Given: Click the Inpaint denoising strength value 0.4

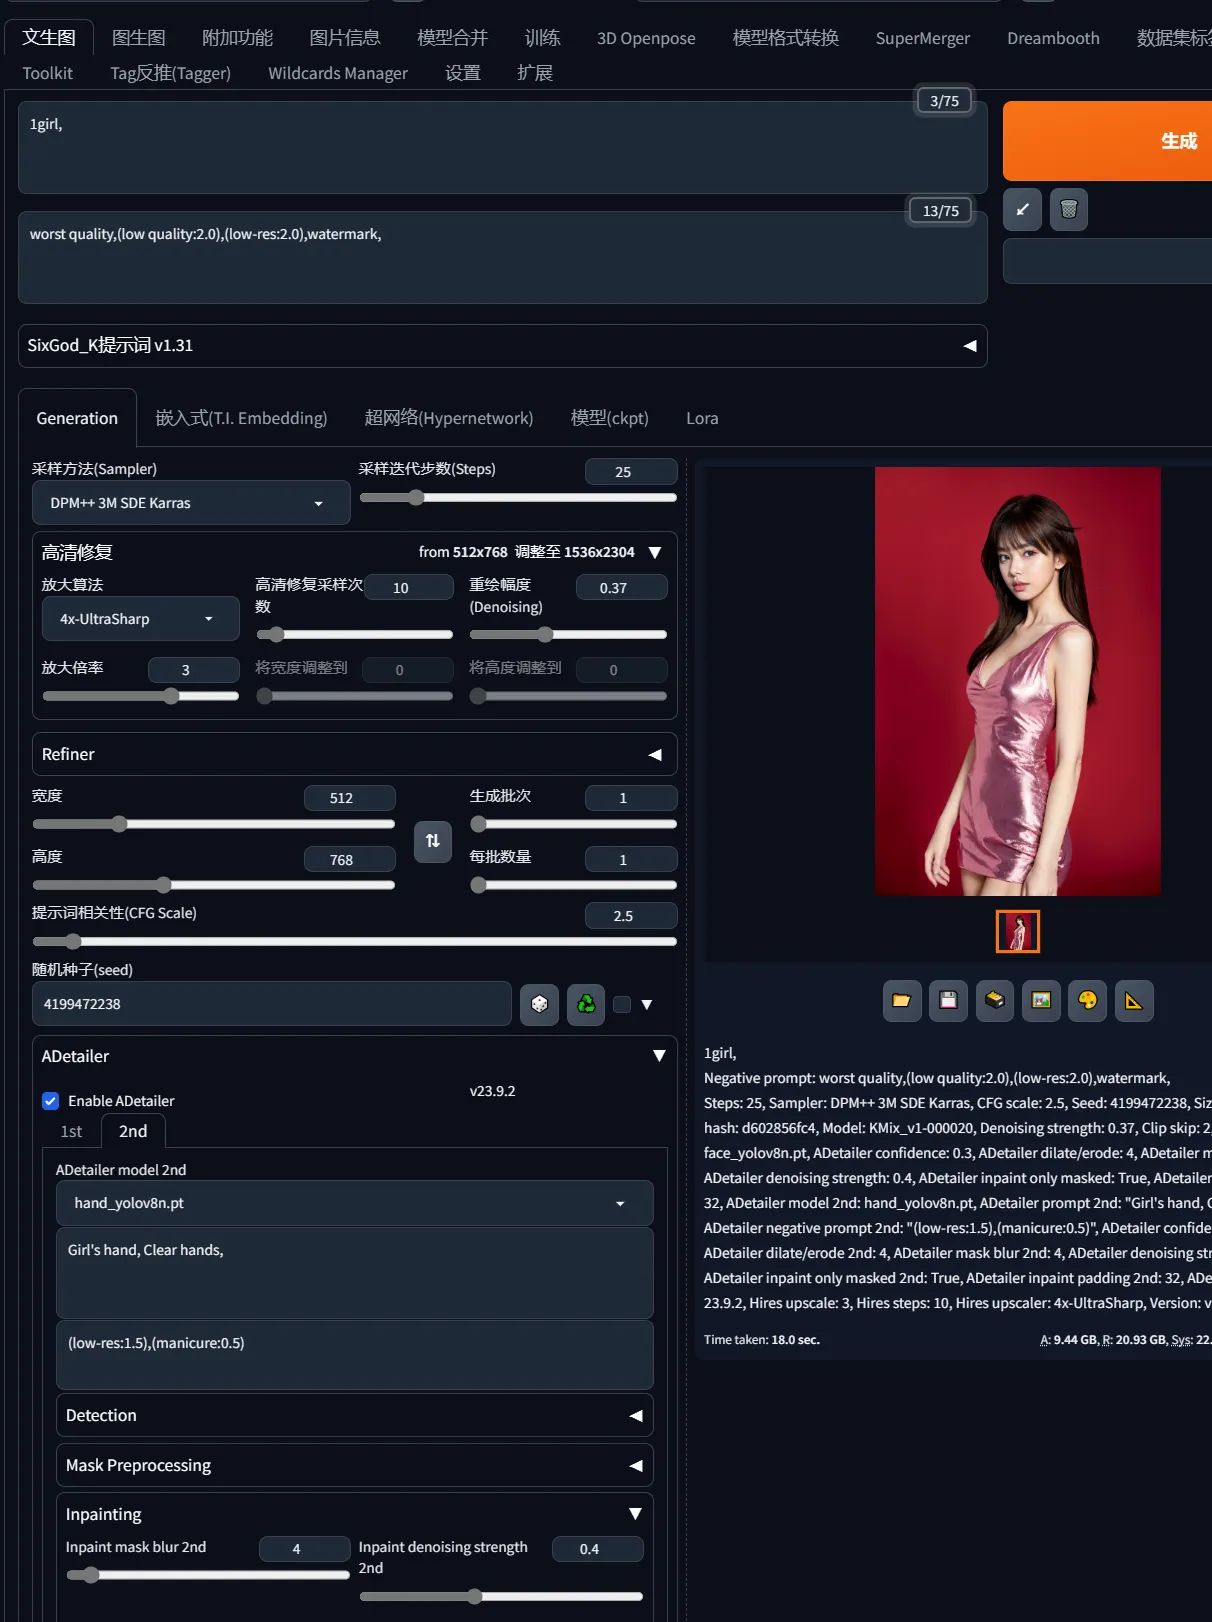Looking at the screenshot, I should tap(598, 1549).
